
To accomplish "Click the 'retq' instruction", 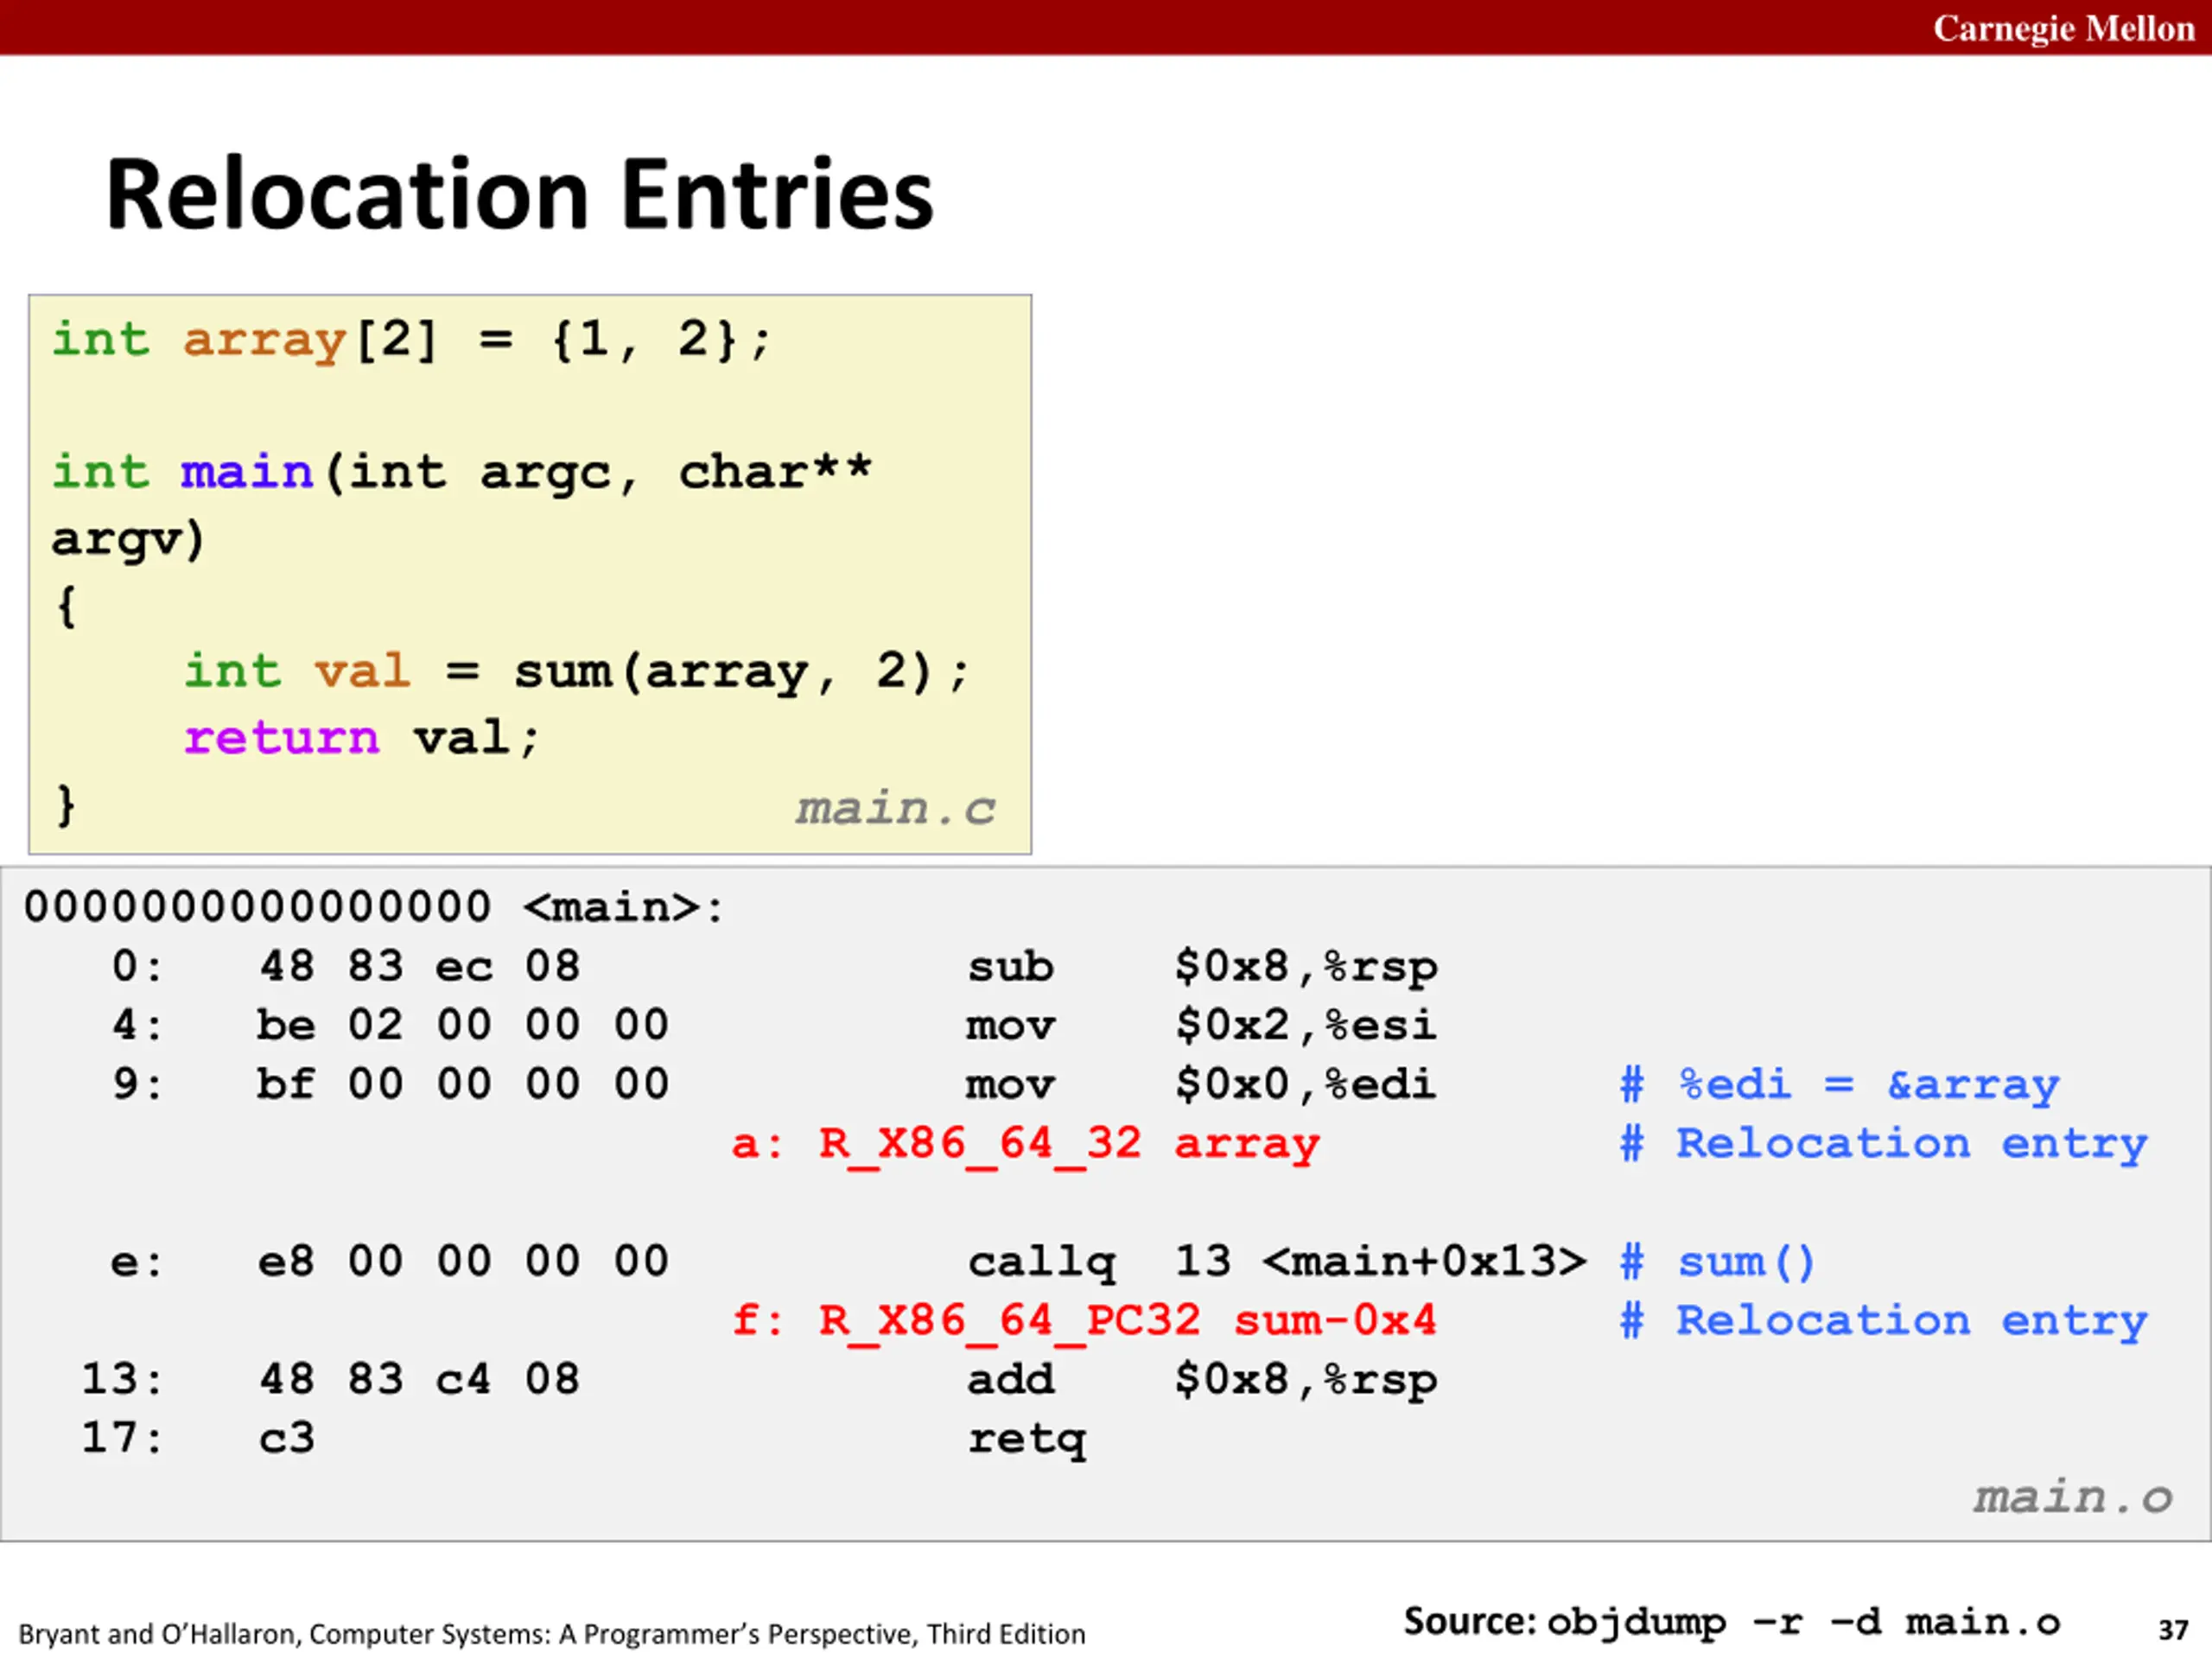I will [x=1027, y=1441].
